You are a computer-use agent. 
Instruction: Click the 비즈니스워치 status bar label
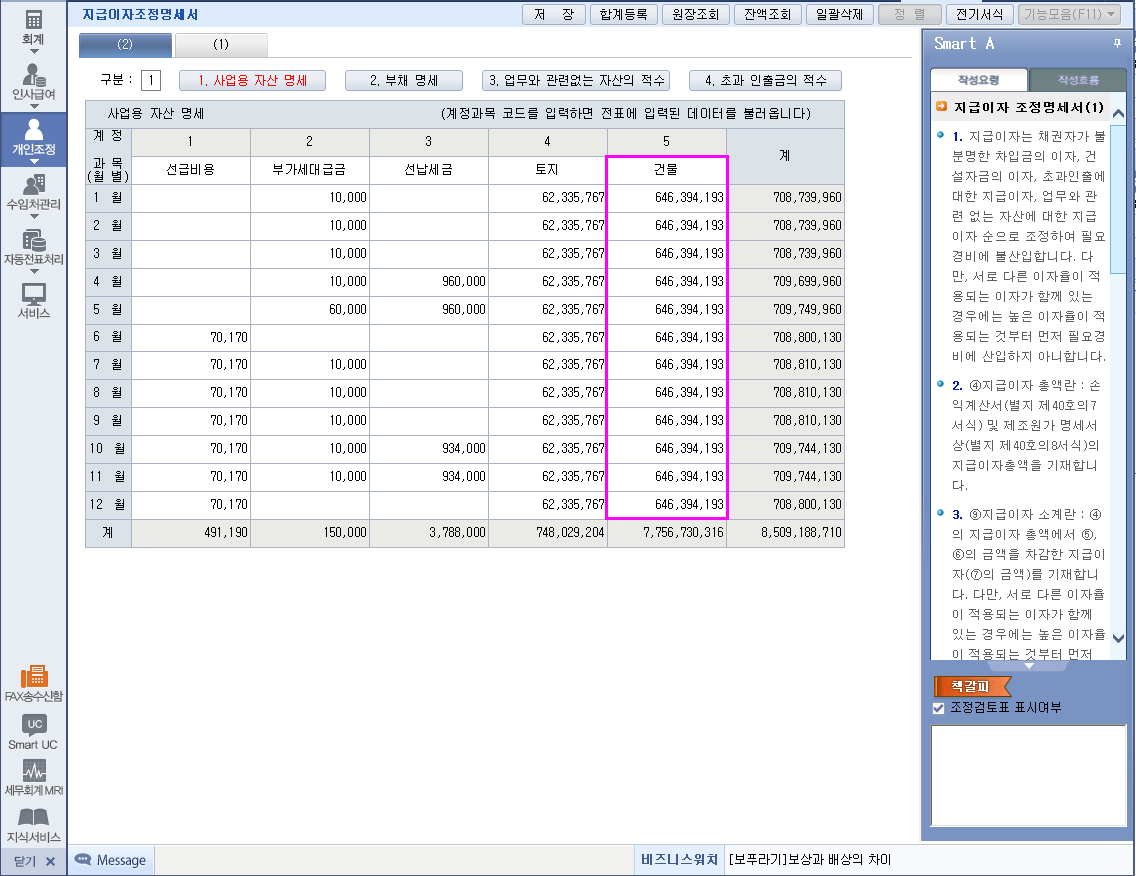(679, 859)
